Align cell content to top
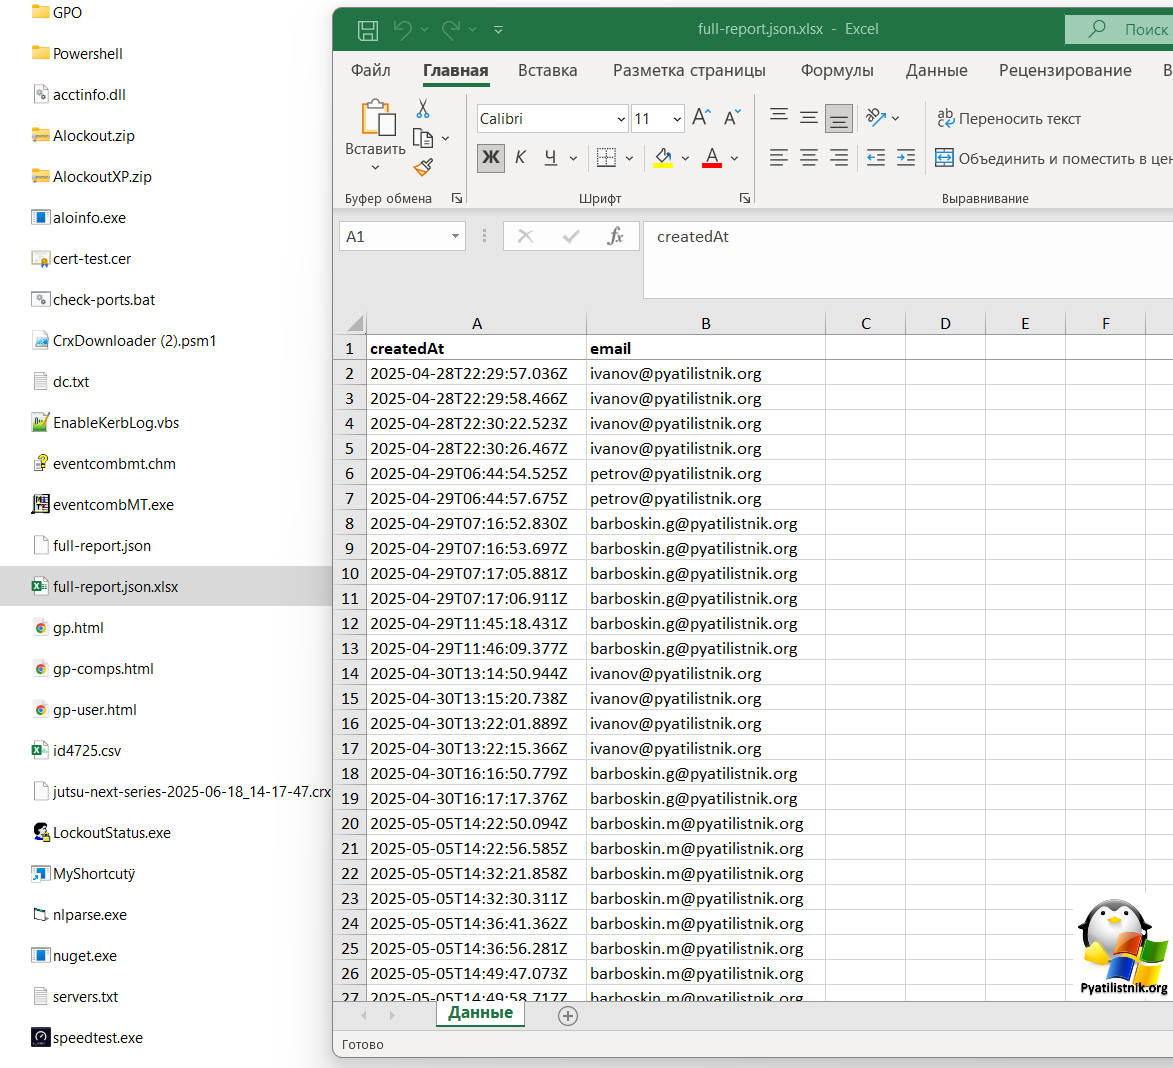Image resolution: width=1173 pixels, height=1068 pixels. coord(779,117)
